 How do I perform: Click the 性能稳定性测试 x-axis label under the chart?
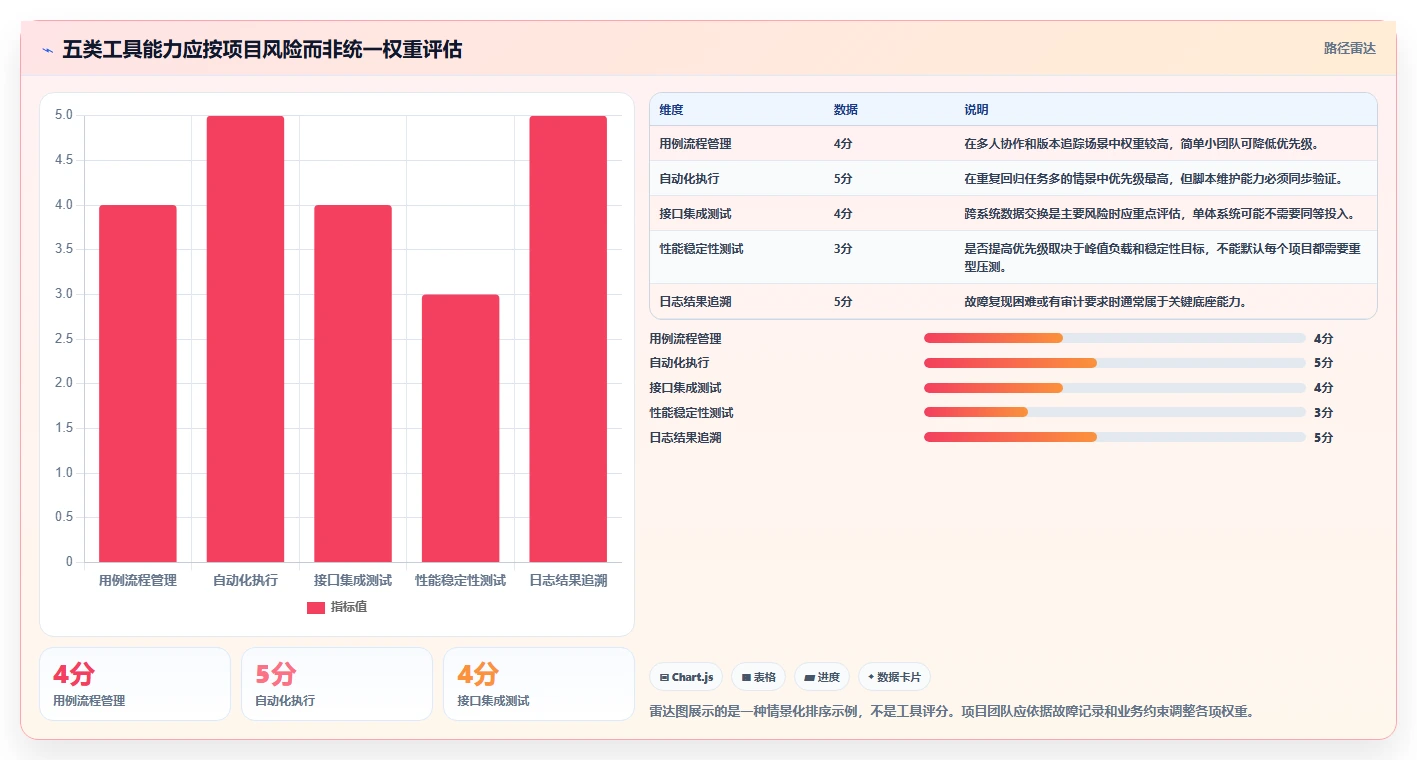coord(460,580)
